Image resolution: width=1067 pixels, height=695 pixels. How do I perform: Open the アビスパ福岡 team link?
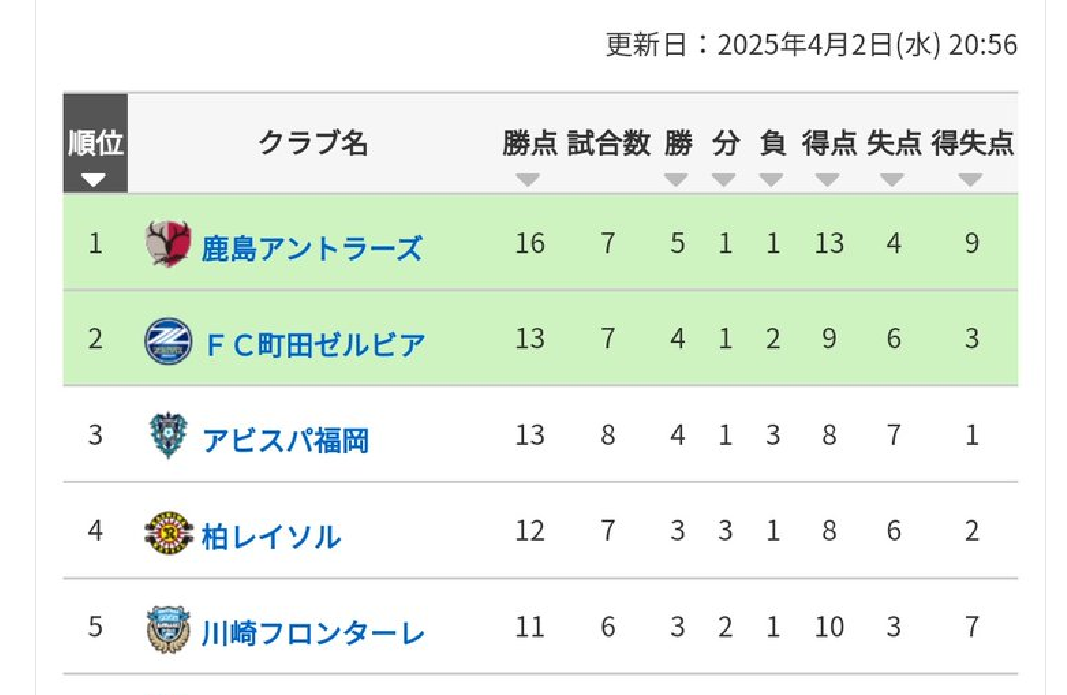click(286, 440)
